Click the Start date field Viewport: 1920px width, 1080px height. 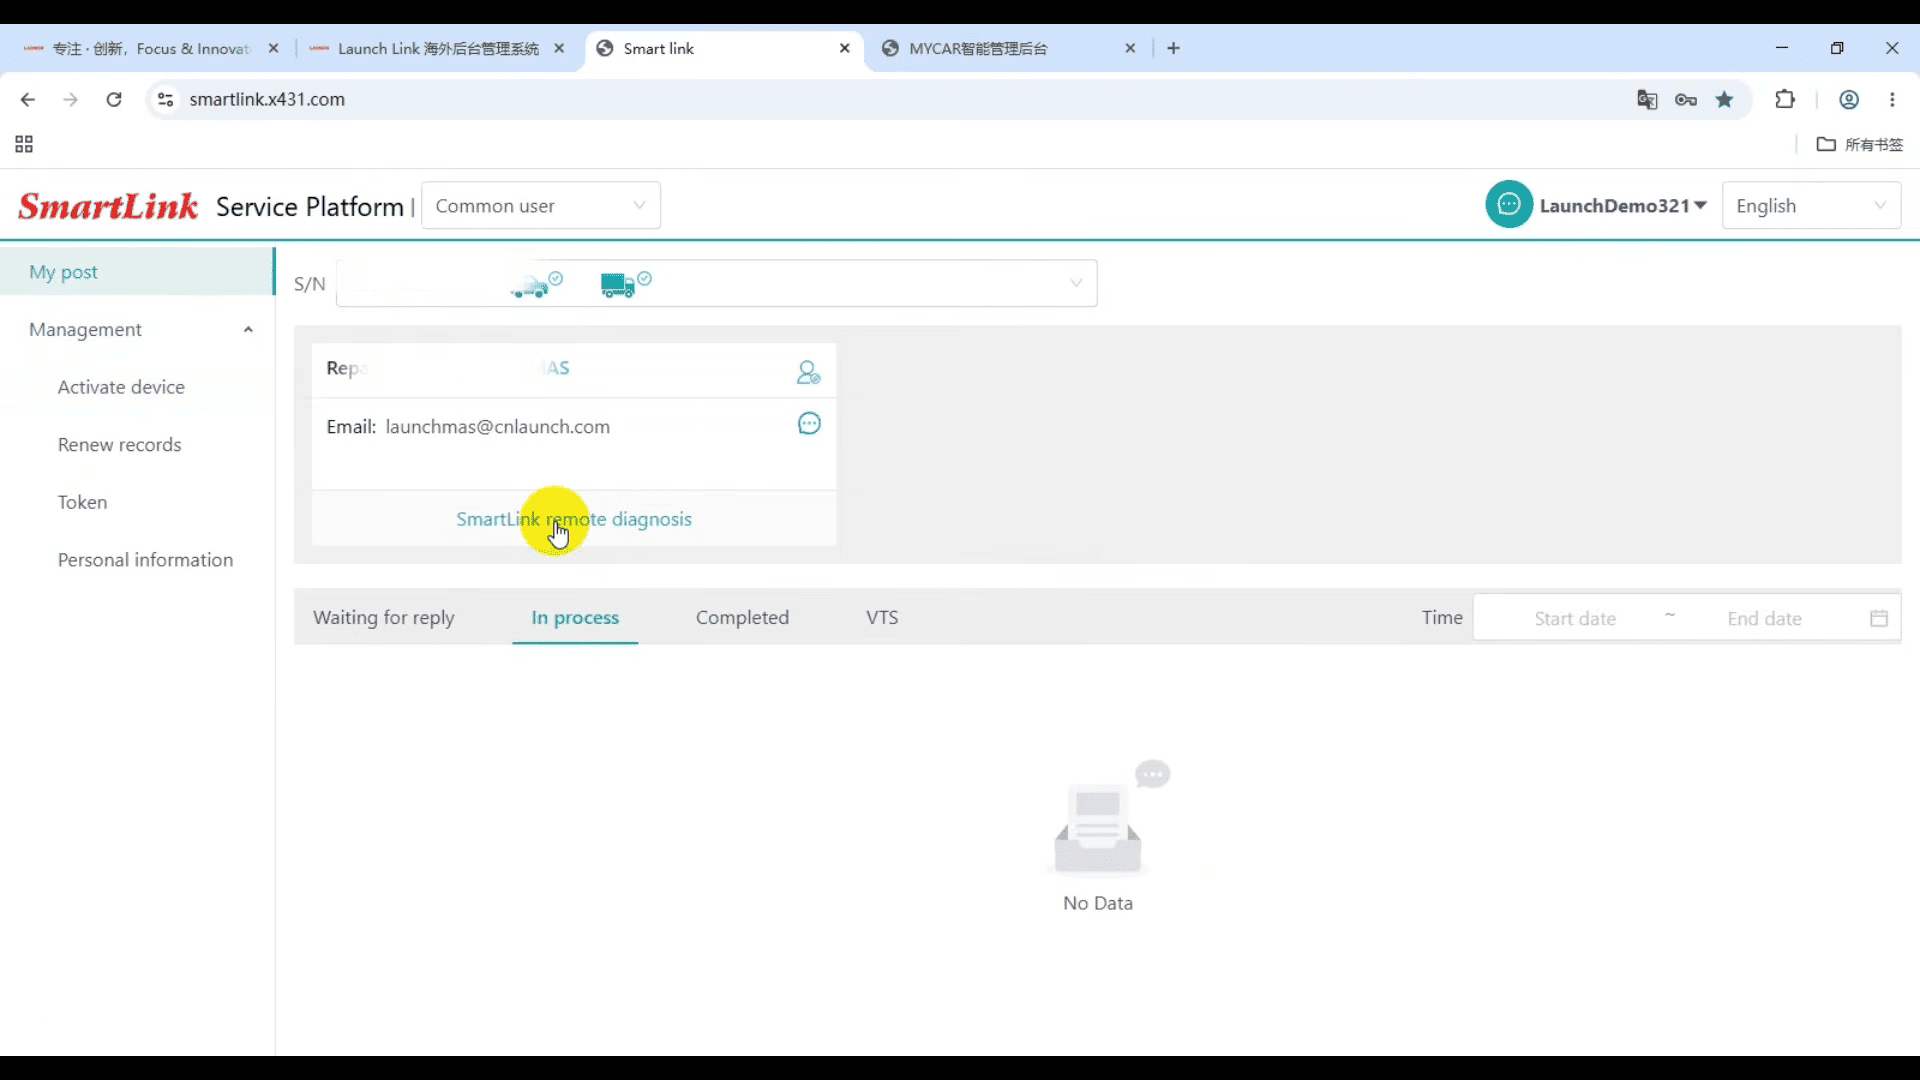click(x=1575, y=619)
